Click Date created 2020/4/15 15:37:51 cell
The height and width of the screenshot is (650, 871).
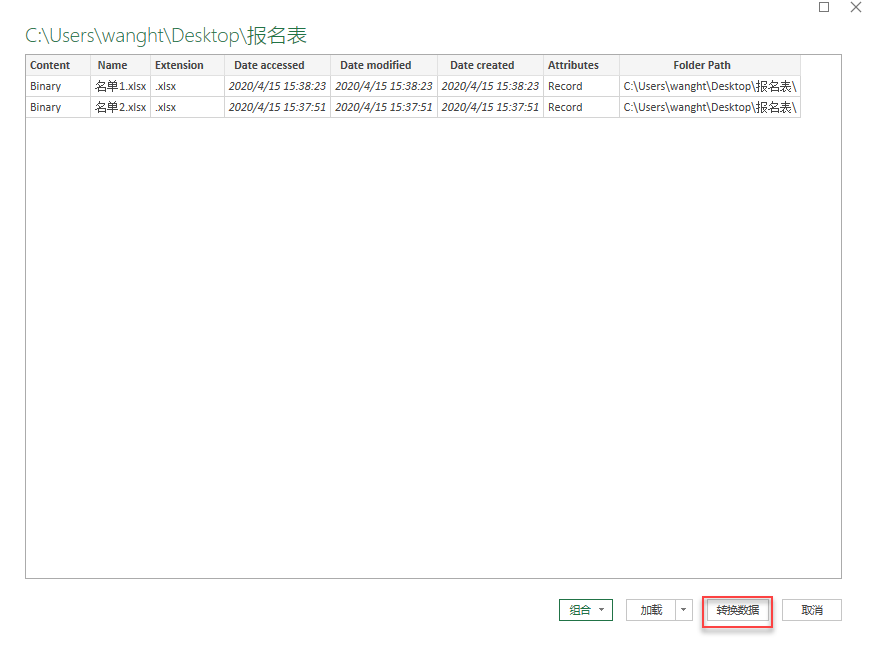tap(490, 107)
